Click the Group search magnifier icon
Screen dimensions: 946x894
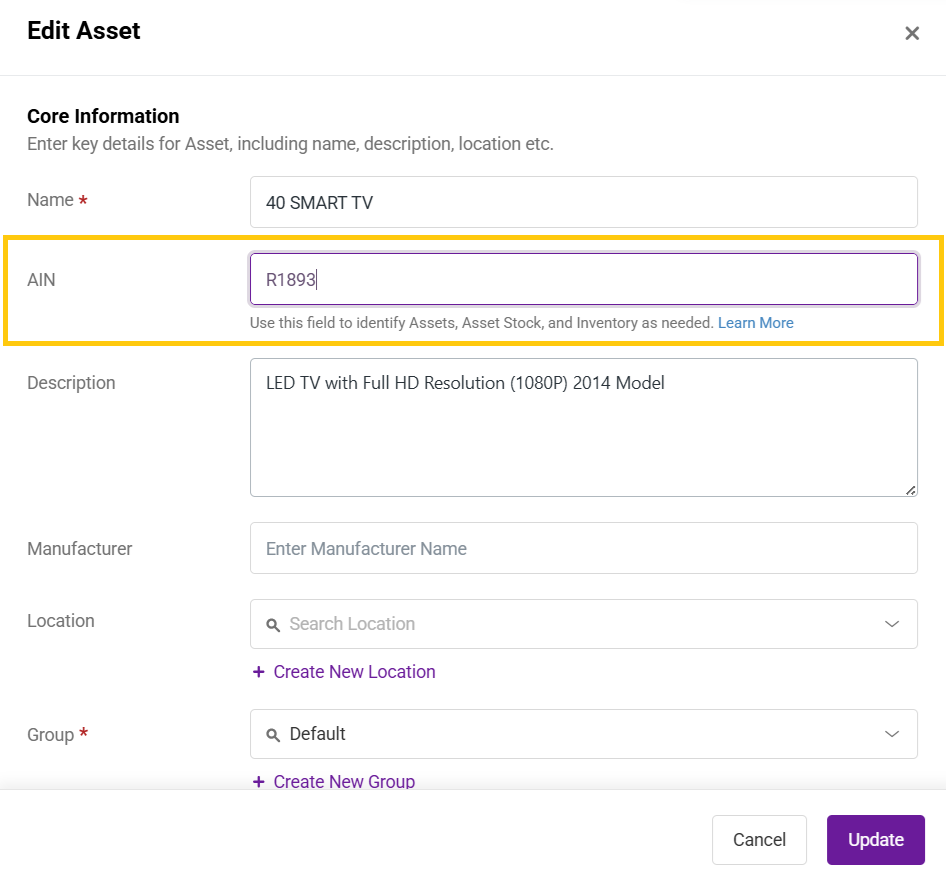(x=273, y=735)
